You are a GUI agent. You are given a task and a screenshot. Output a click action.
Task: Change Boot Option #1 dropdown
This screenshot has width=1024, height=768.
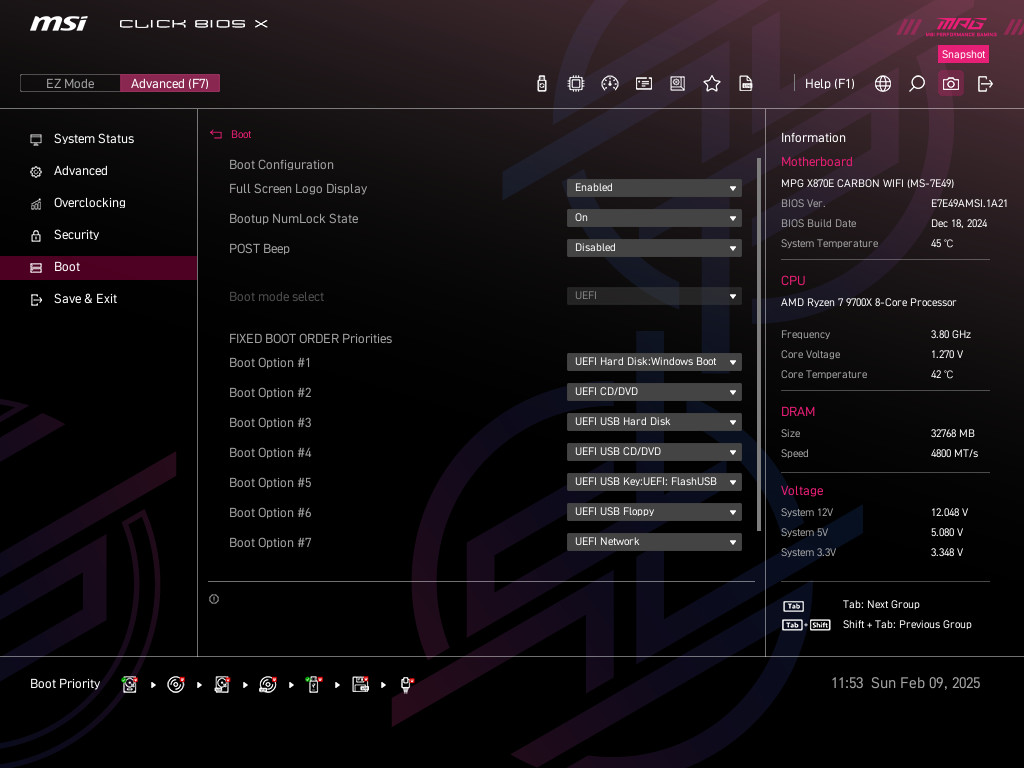coord(654,362)
